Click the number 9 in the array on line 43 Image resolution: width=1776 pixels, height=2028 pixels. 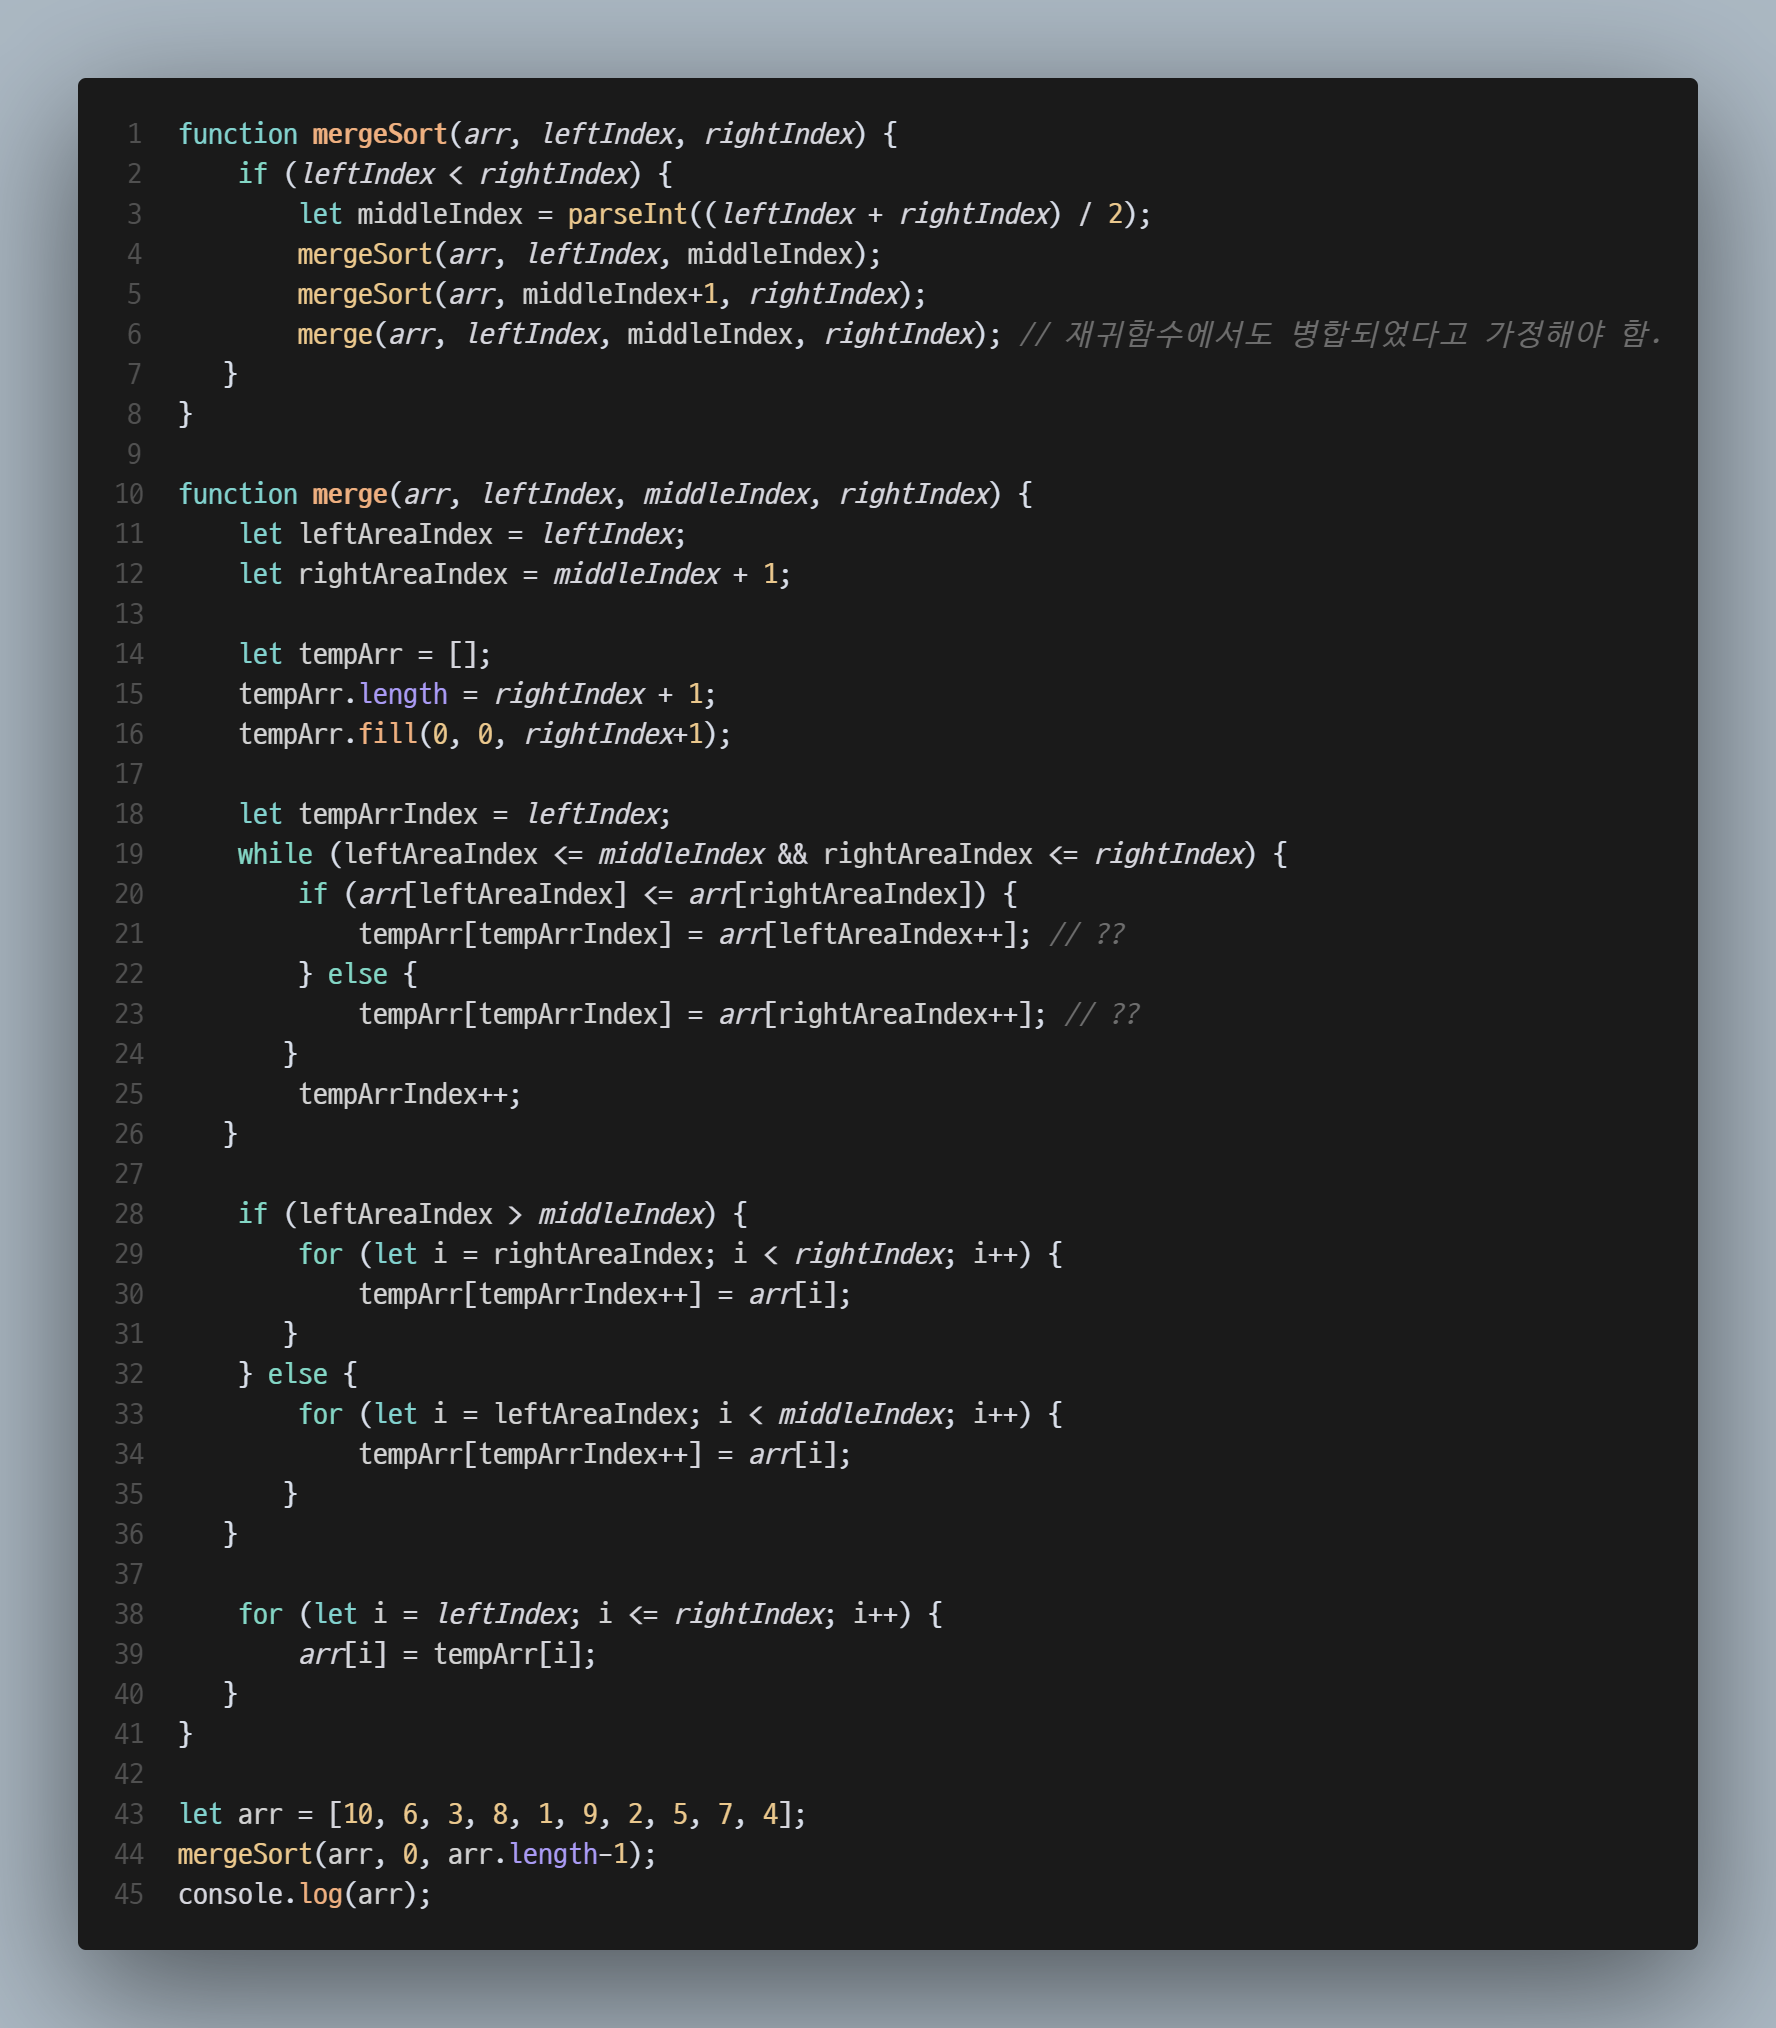click(590, 1814)
